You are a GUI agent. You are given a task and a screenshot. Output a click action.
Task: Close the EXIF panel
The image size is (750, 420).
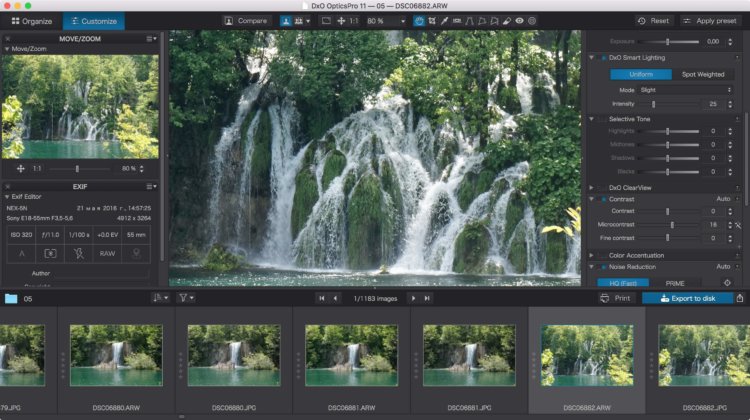click(7, 187)
